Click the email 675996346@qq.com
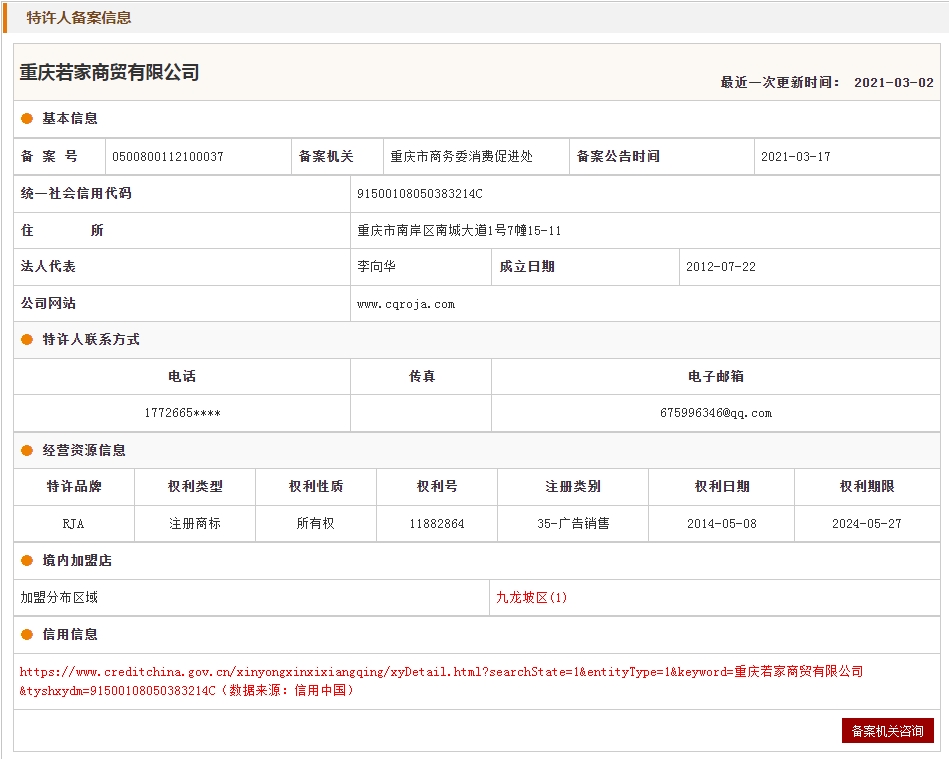Viewport: 949px width, 759px height. pos(715,413)
